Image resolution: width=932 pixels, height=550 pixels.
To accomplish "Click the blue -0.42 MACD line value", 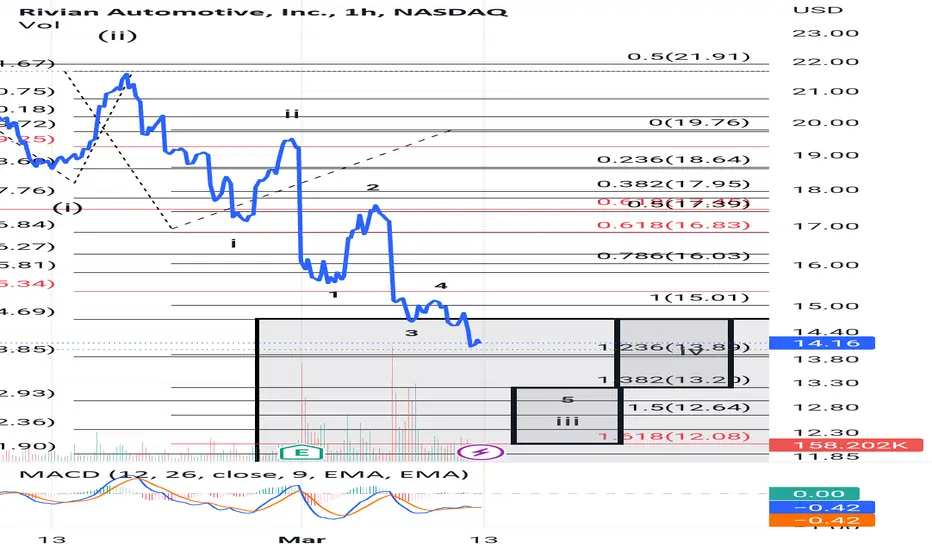I will pos(821,507).
